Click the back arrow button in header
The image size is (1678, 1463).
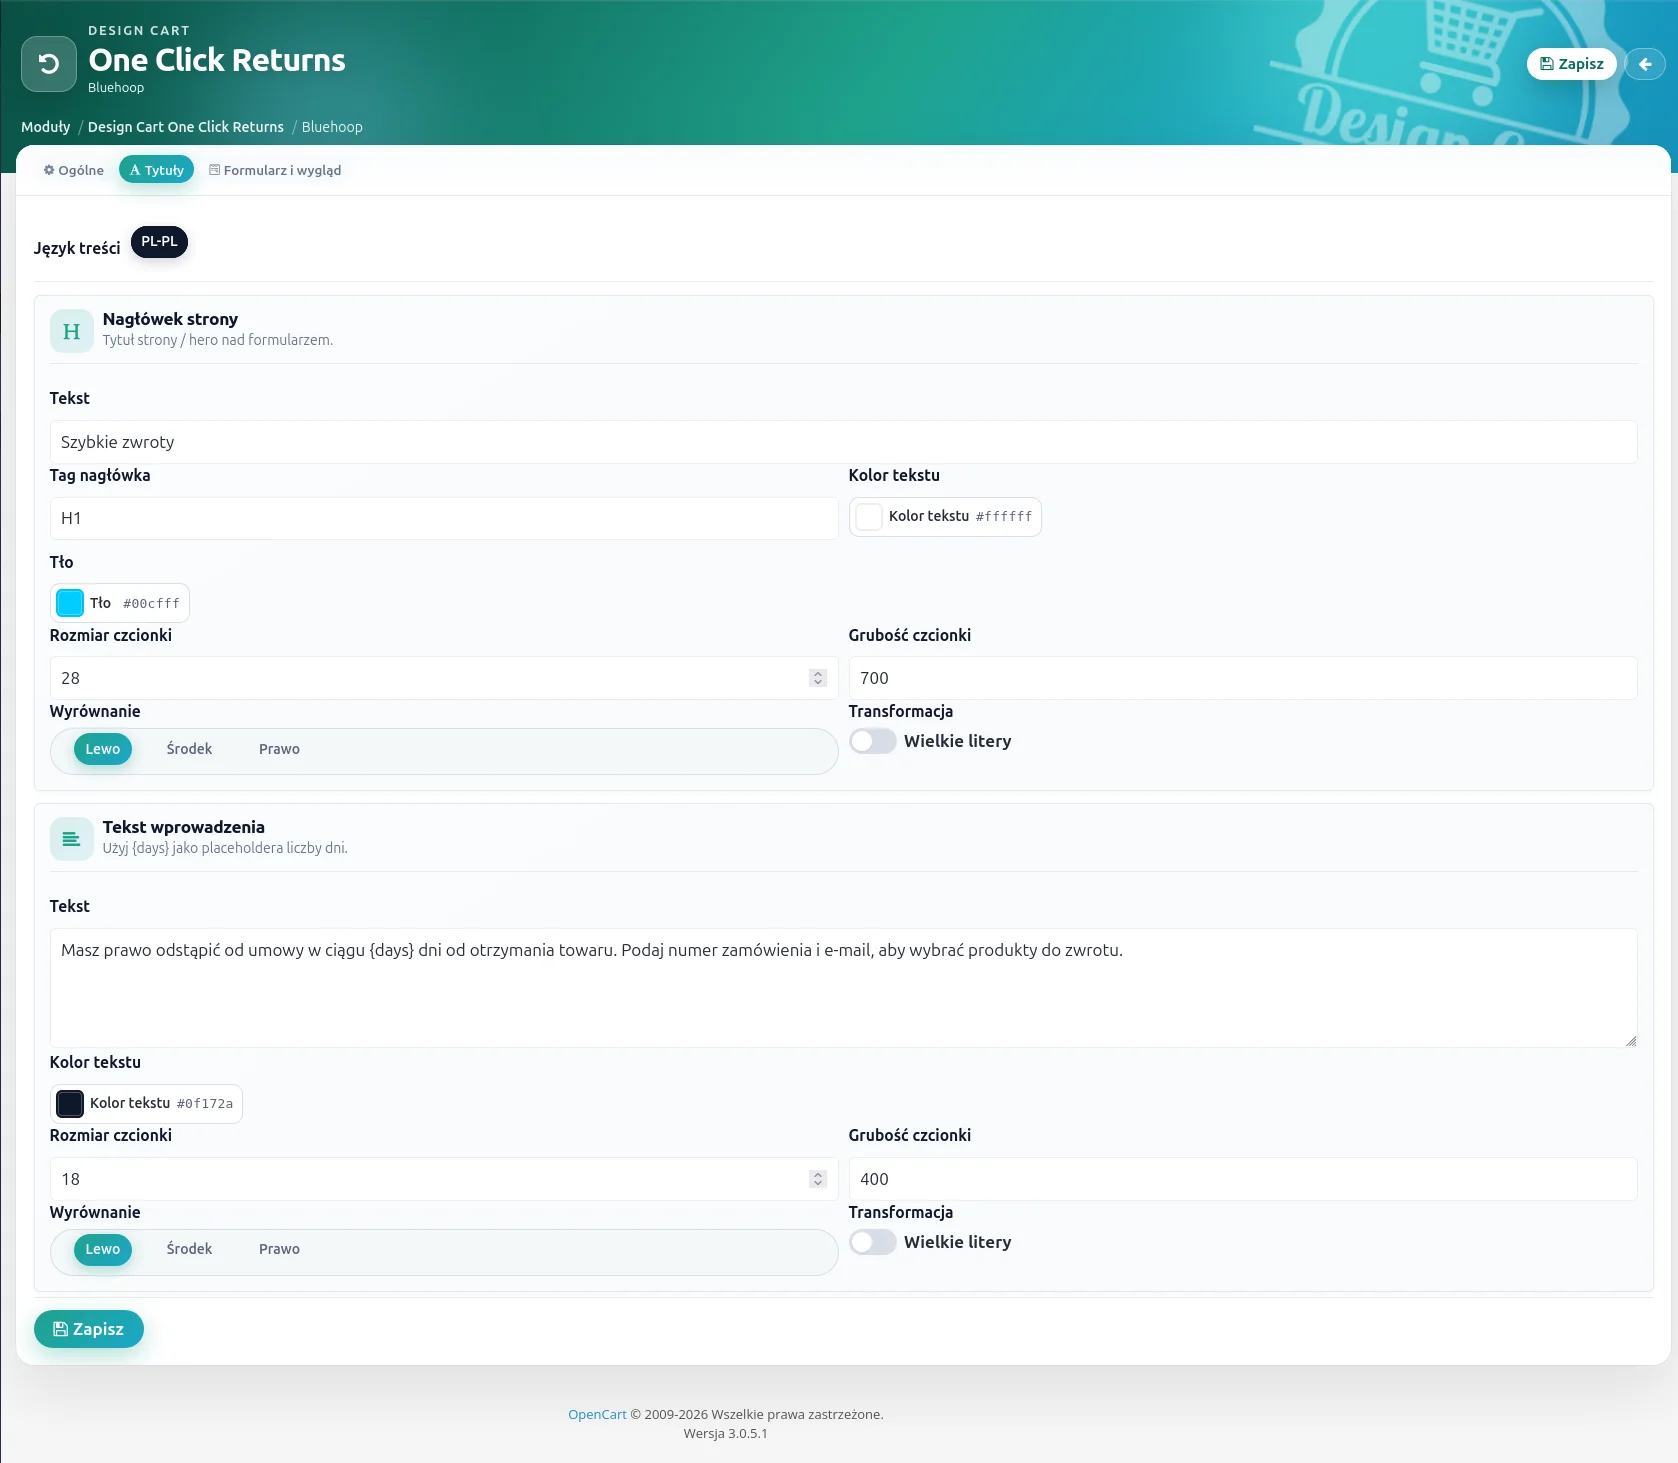(x=1645, y=64)
